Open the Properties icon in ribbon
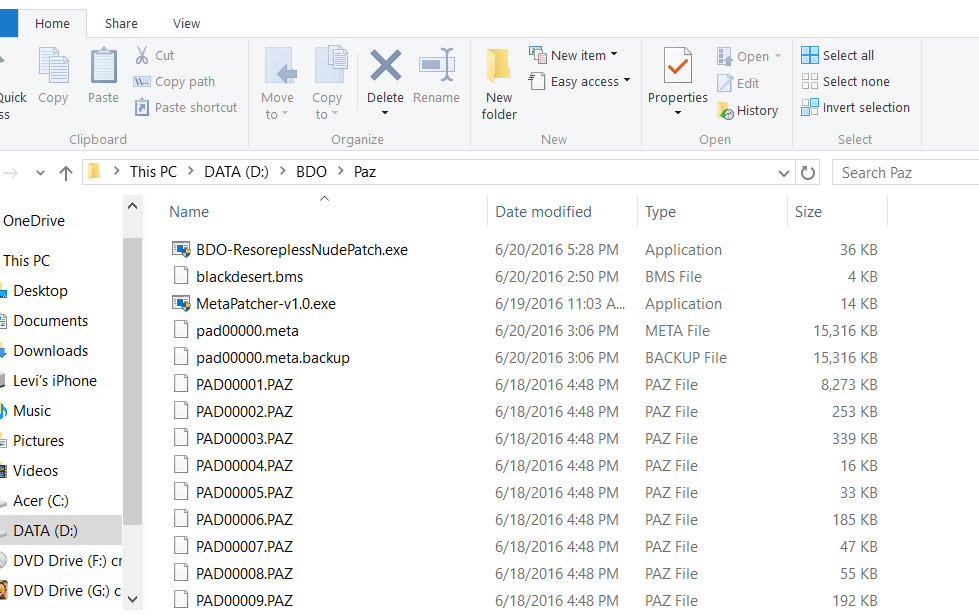This screenshot has width=979, height=615. pyautogui.click(x=677, y=68)
